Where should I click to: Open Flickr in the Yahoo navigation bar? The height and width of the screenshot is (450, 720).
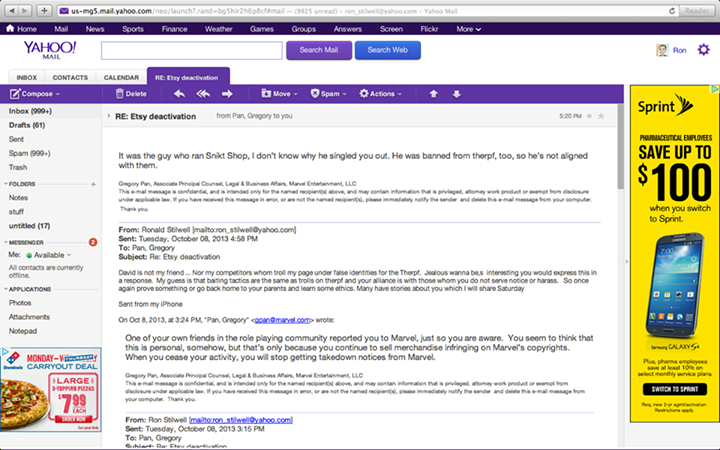(429, 29)
